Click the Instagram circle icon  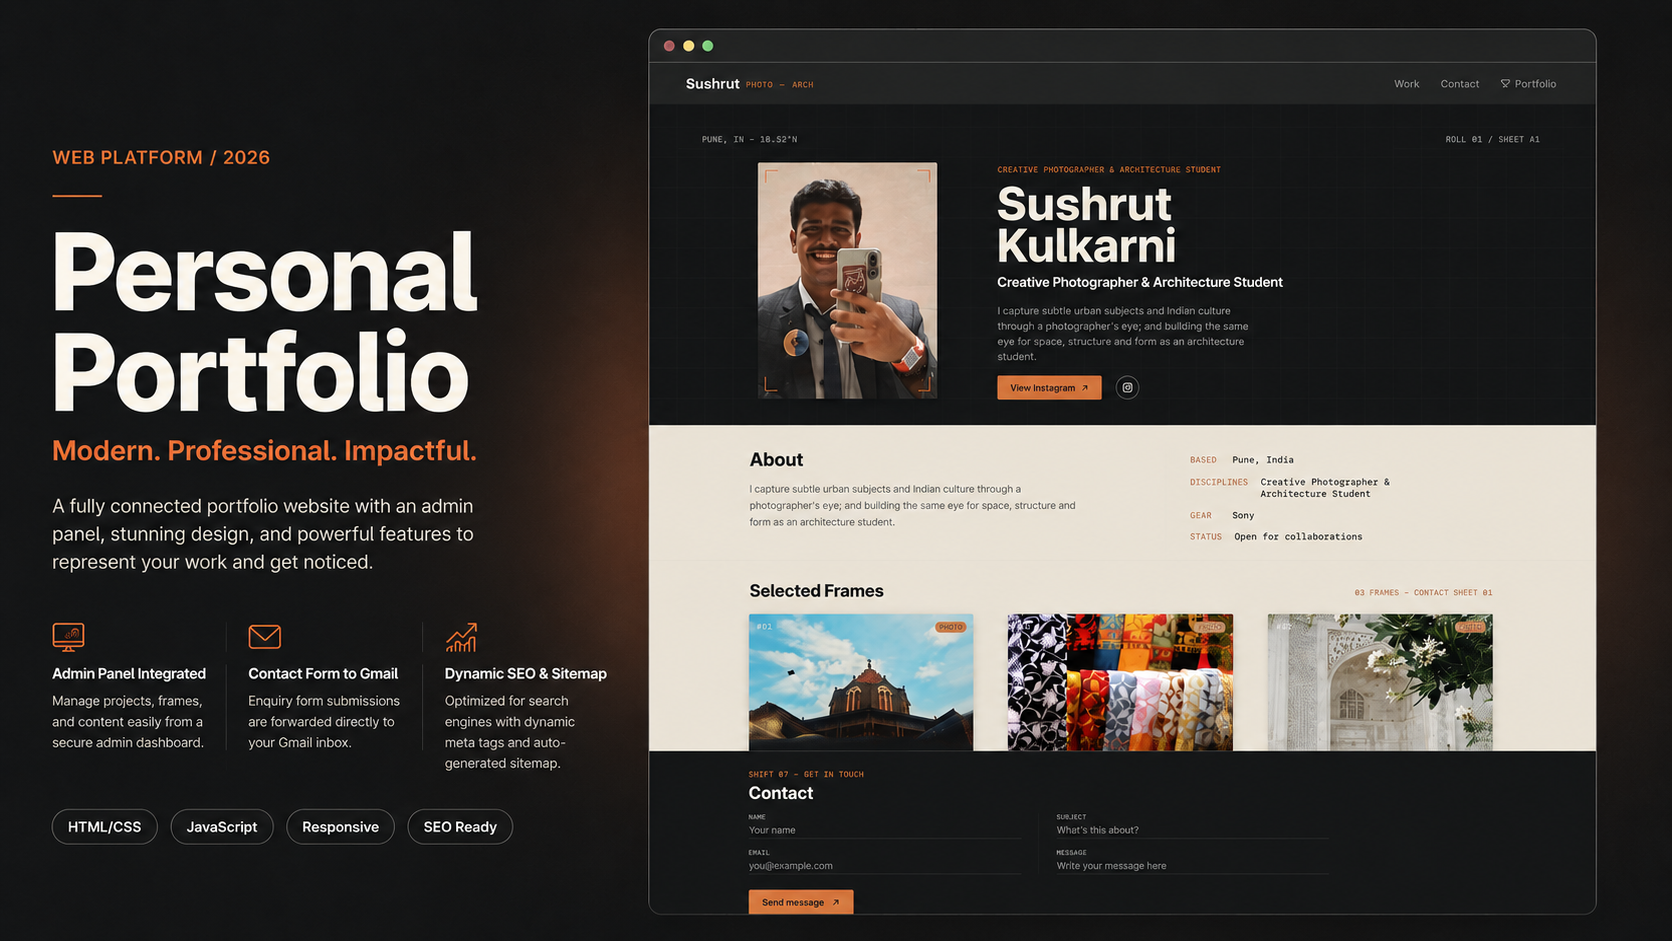click(1127, 388)
